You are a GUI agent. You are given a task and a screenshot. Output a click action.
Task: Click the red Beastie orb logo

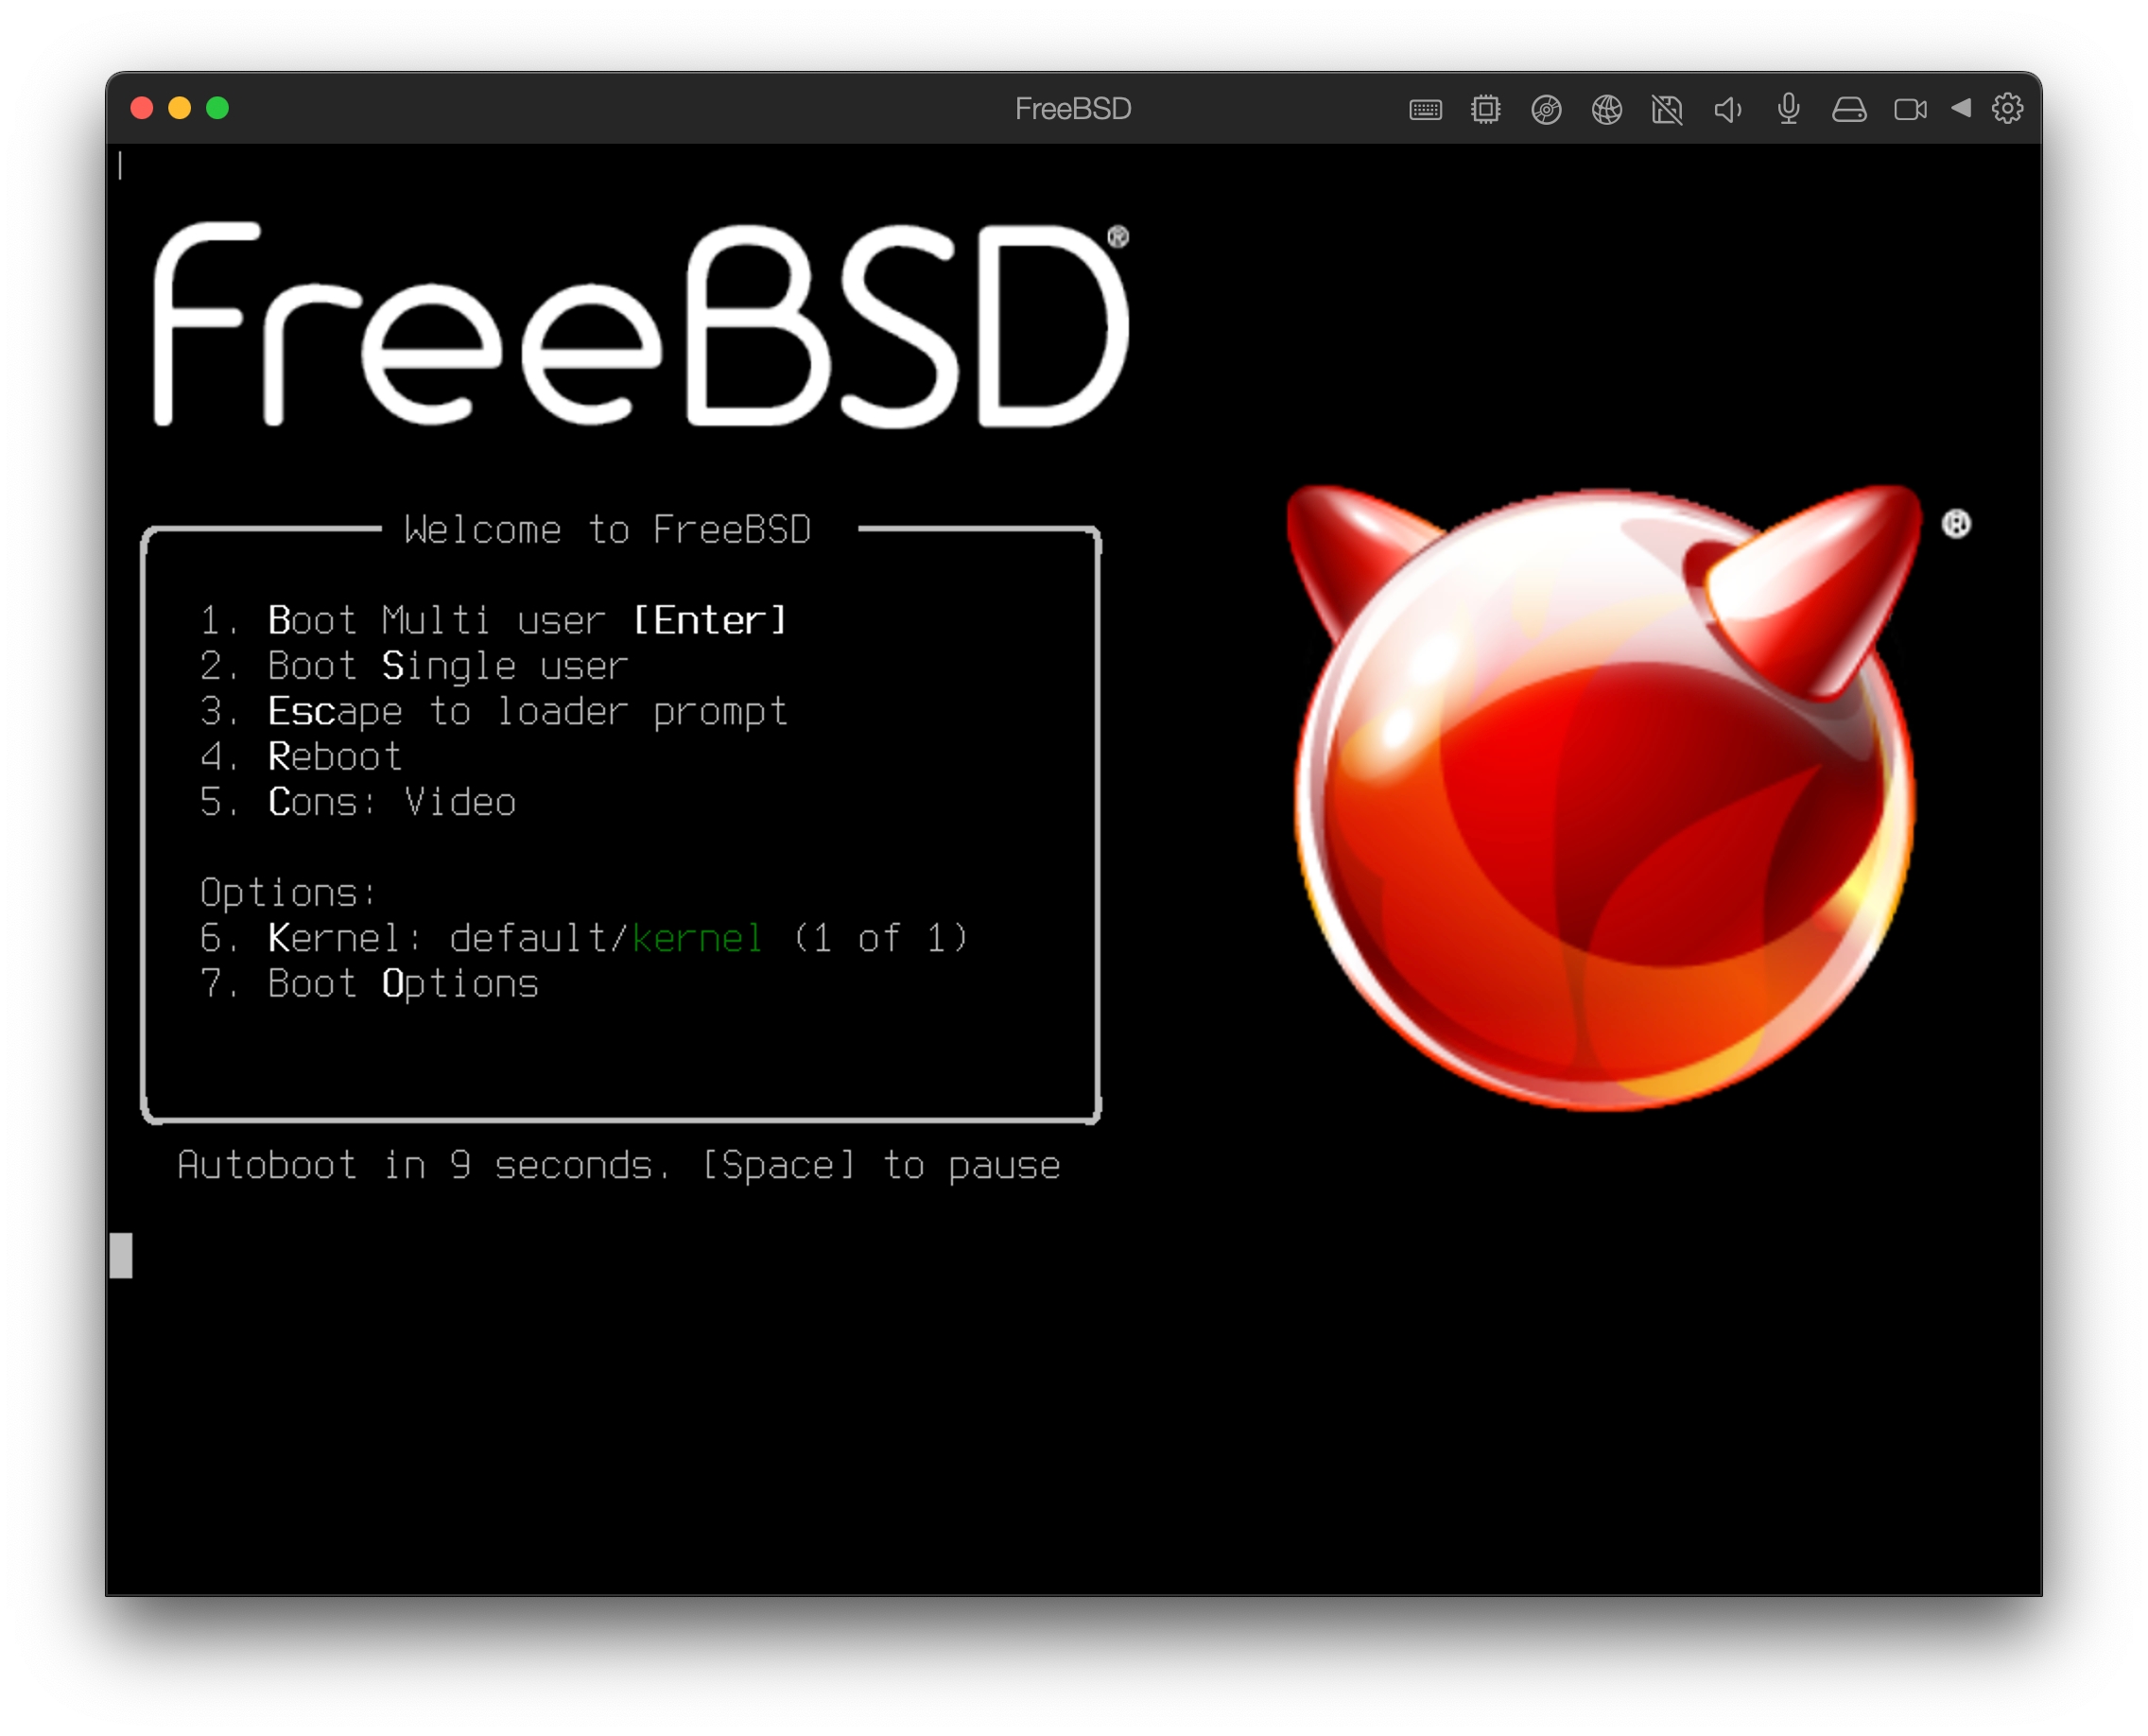point(1605,798)
